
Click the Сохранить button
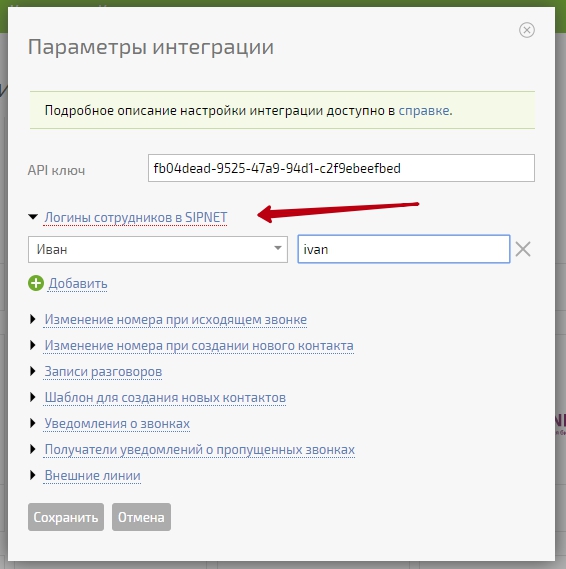[66, 517]
